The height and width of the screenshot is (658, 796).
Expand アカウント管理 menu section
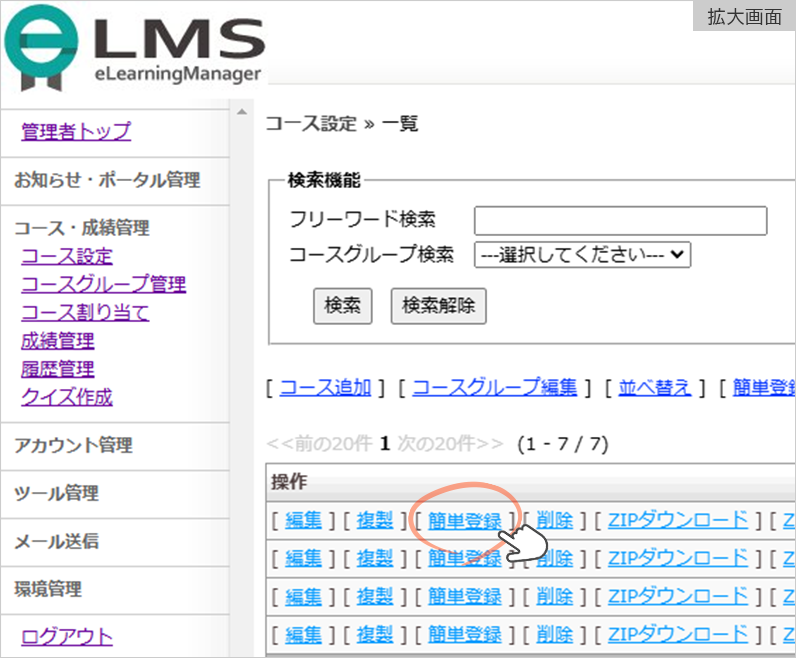click(74, 445)
